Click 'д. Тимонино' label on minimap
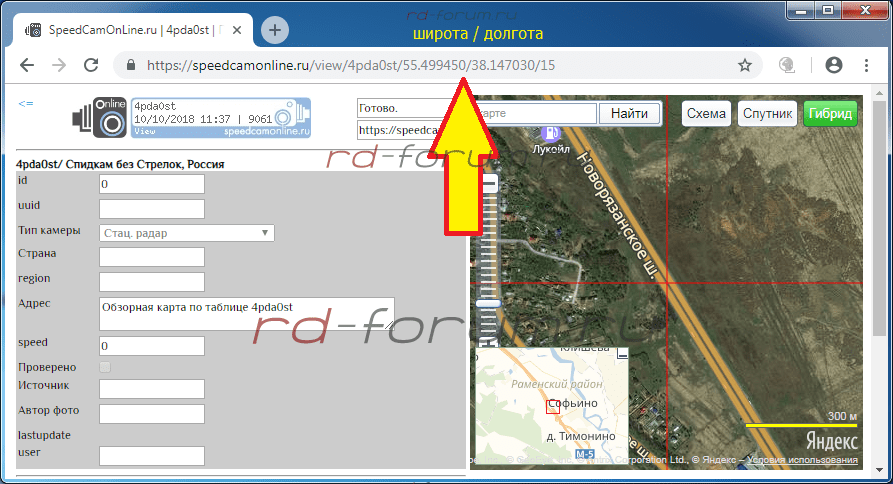 [x=581, y=436]
